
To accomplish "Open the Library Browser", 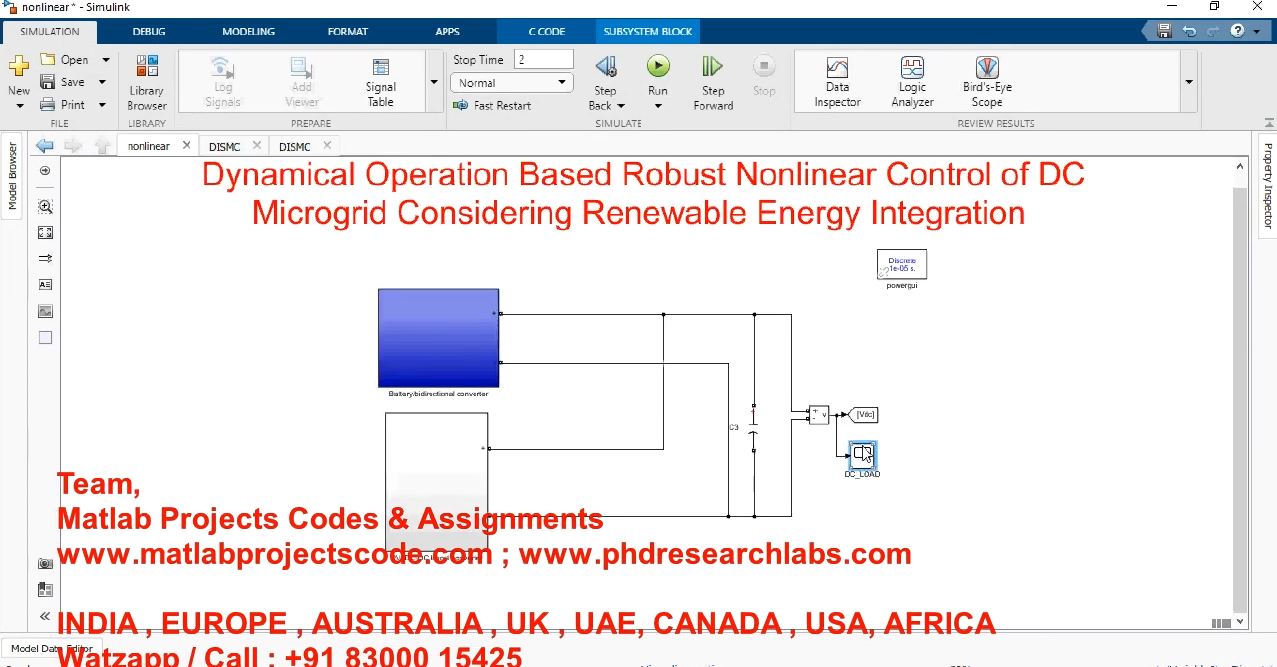I will coord(147,82).
